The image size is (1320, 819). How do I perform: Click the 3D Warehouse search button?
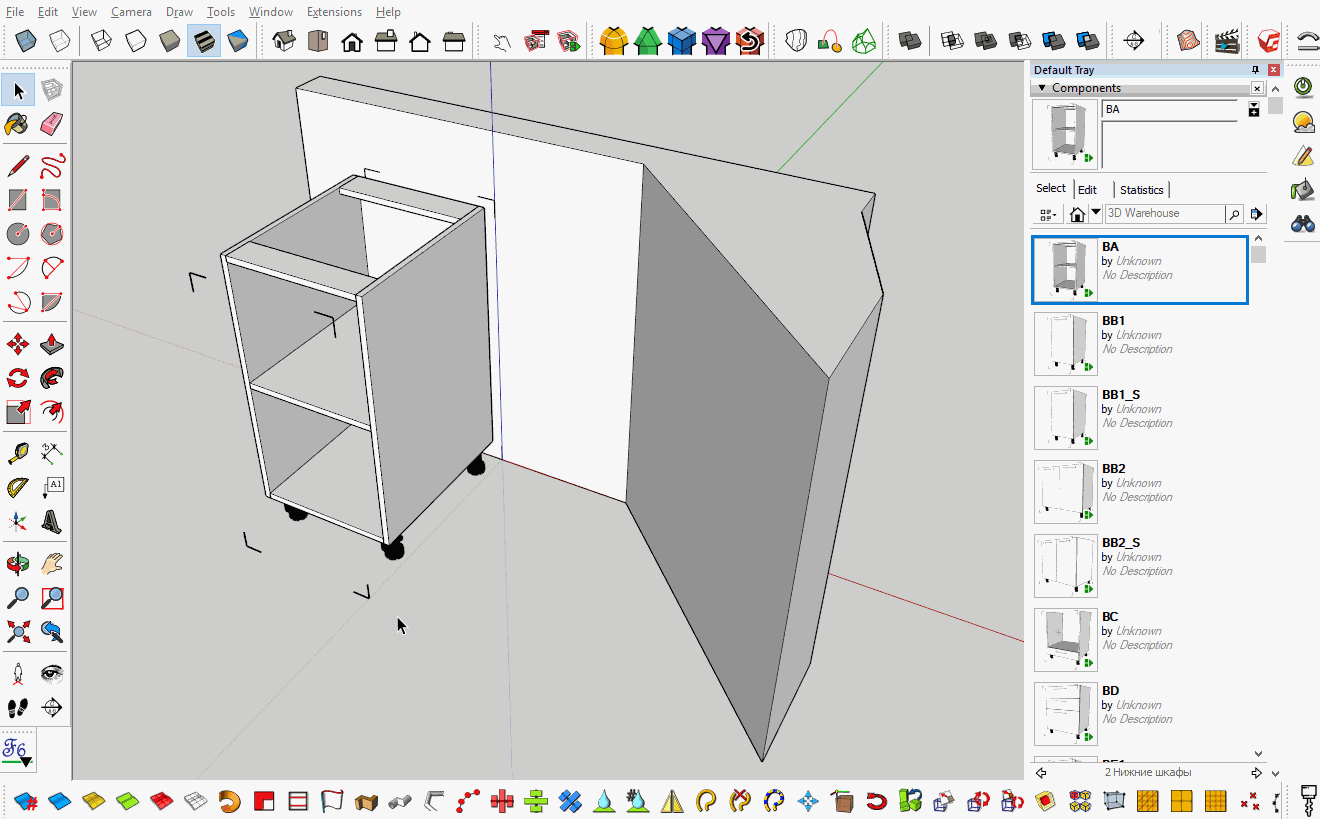(x=1234, y=213)
